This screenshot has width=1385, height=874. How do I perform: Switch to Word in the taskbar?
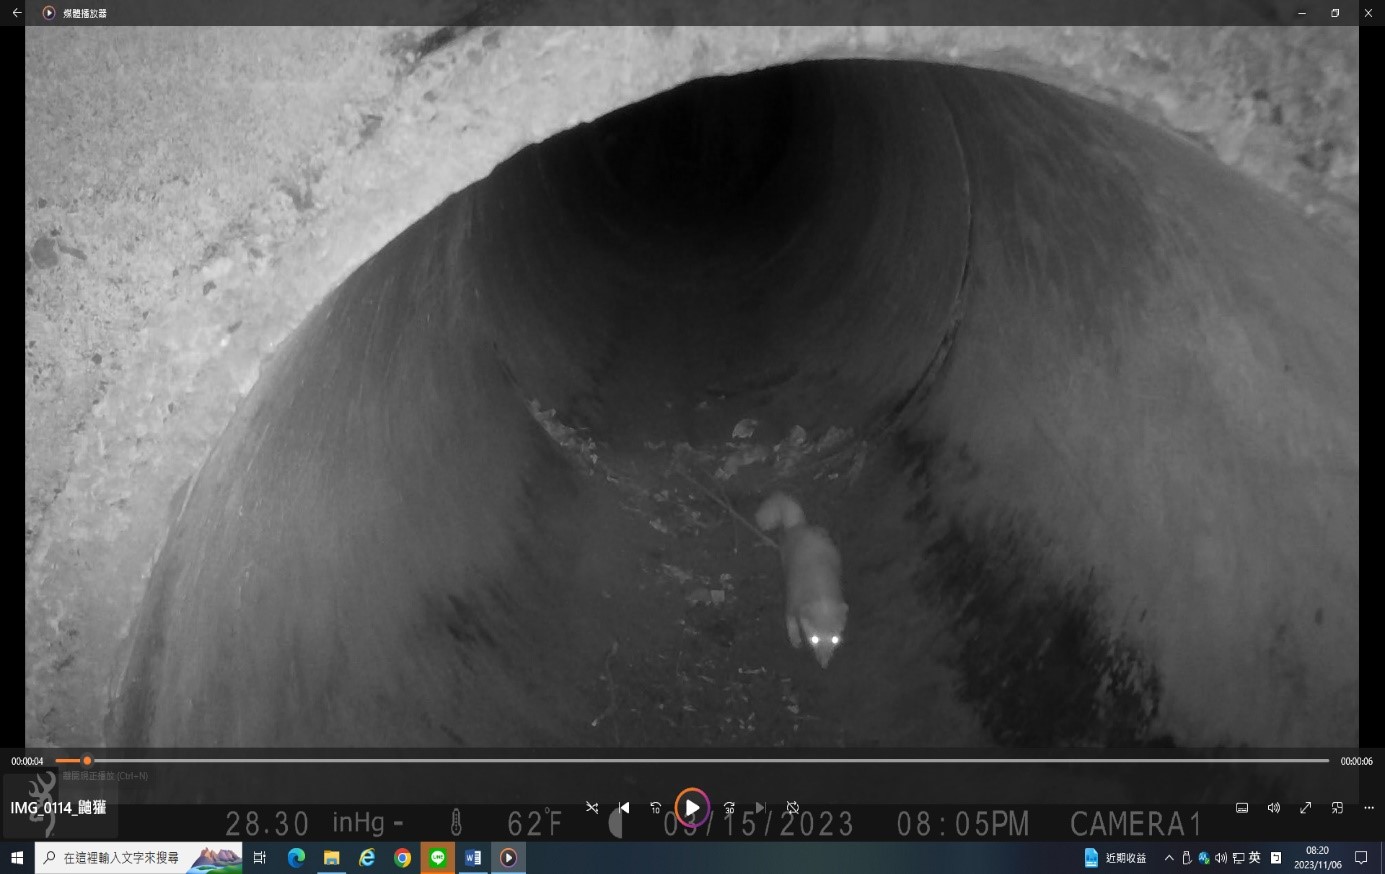pyautogui.click(x=473, y=858)
